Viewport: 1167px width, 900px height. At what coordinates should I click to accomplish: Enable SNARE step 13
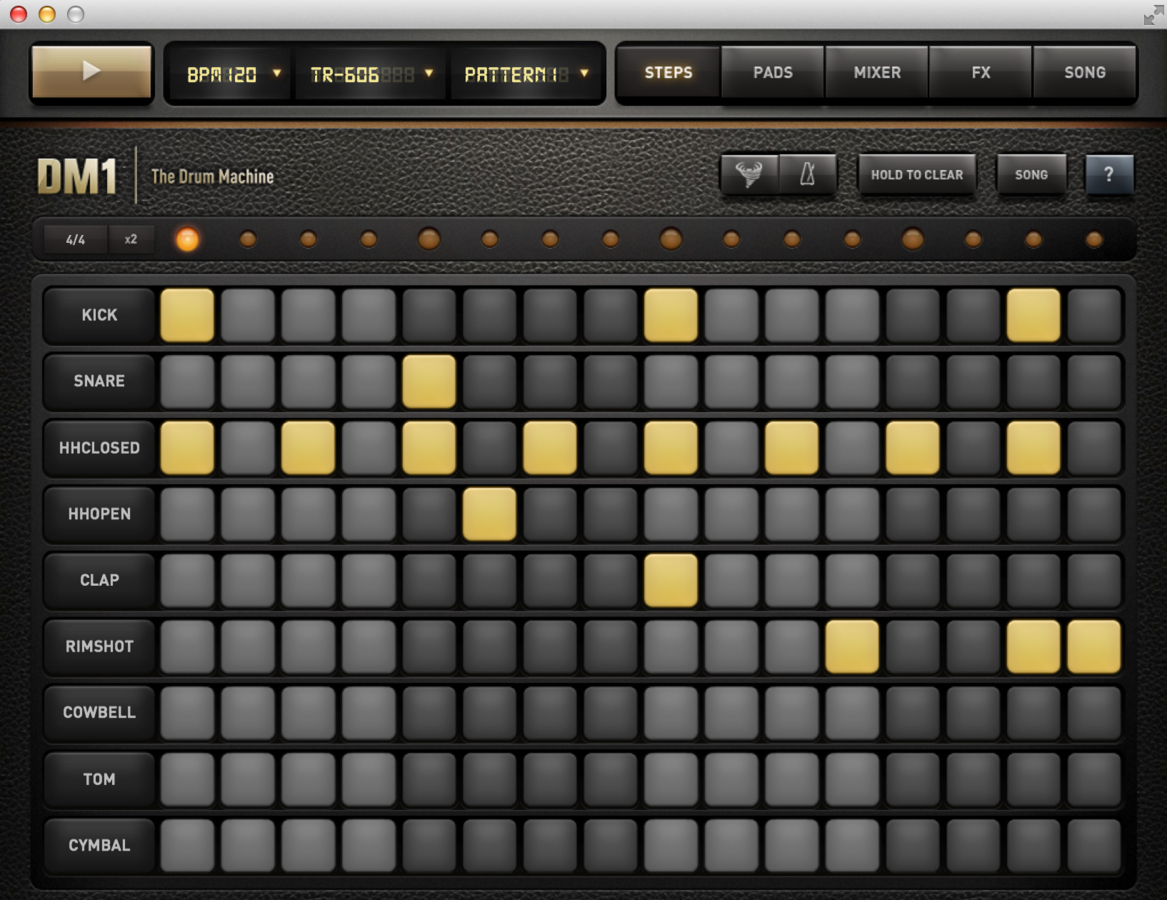(912, 381)
